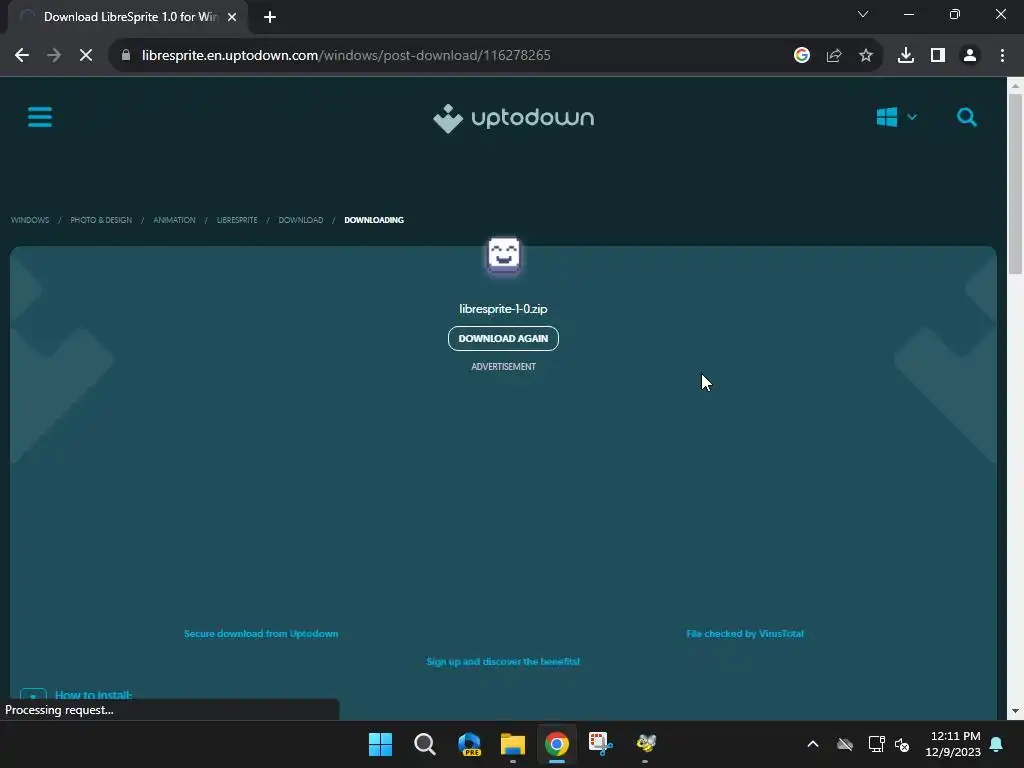Open Chrome downloads
Image resolution: width=1024 pixels, height=768 pixels.
[x=906, y=56]
